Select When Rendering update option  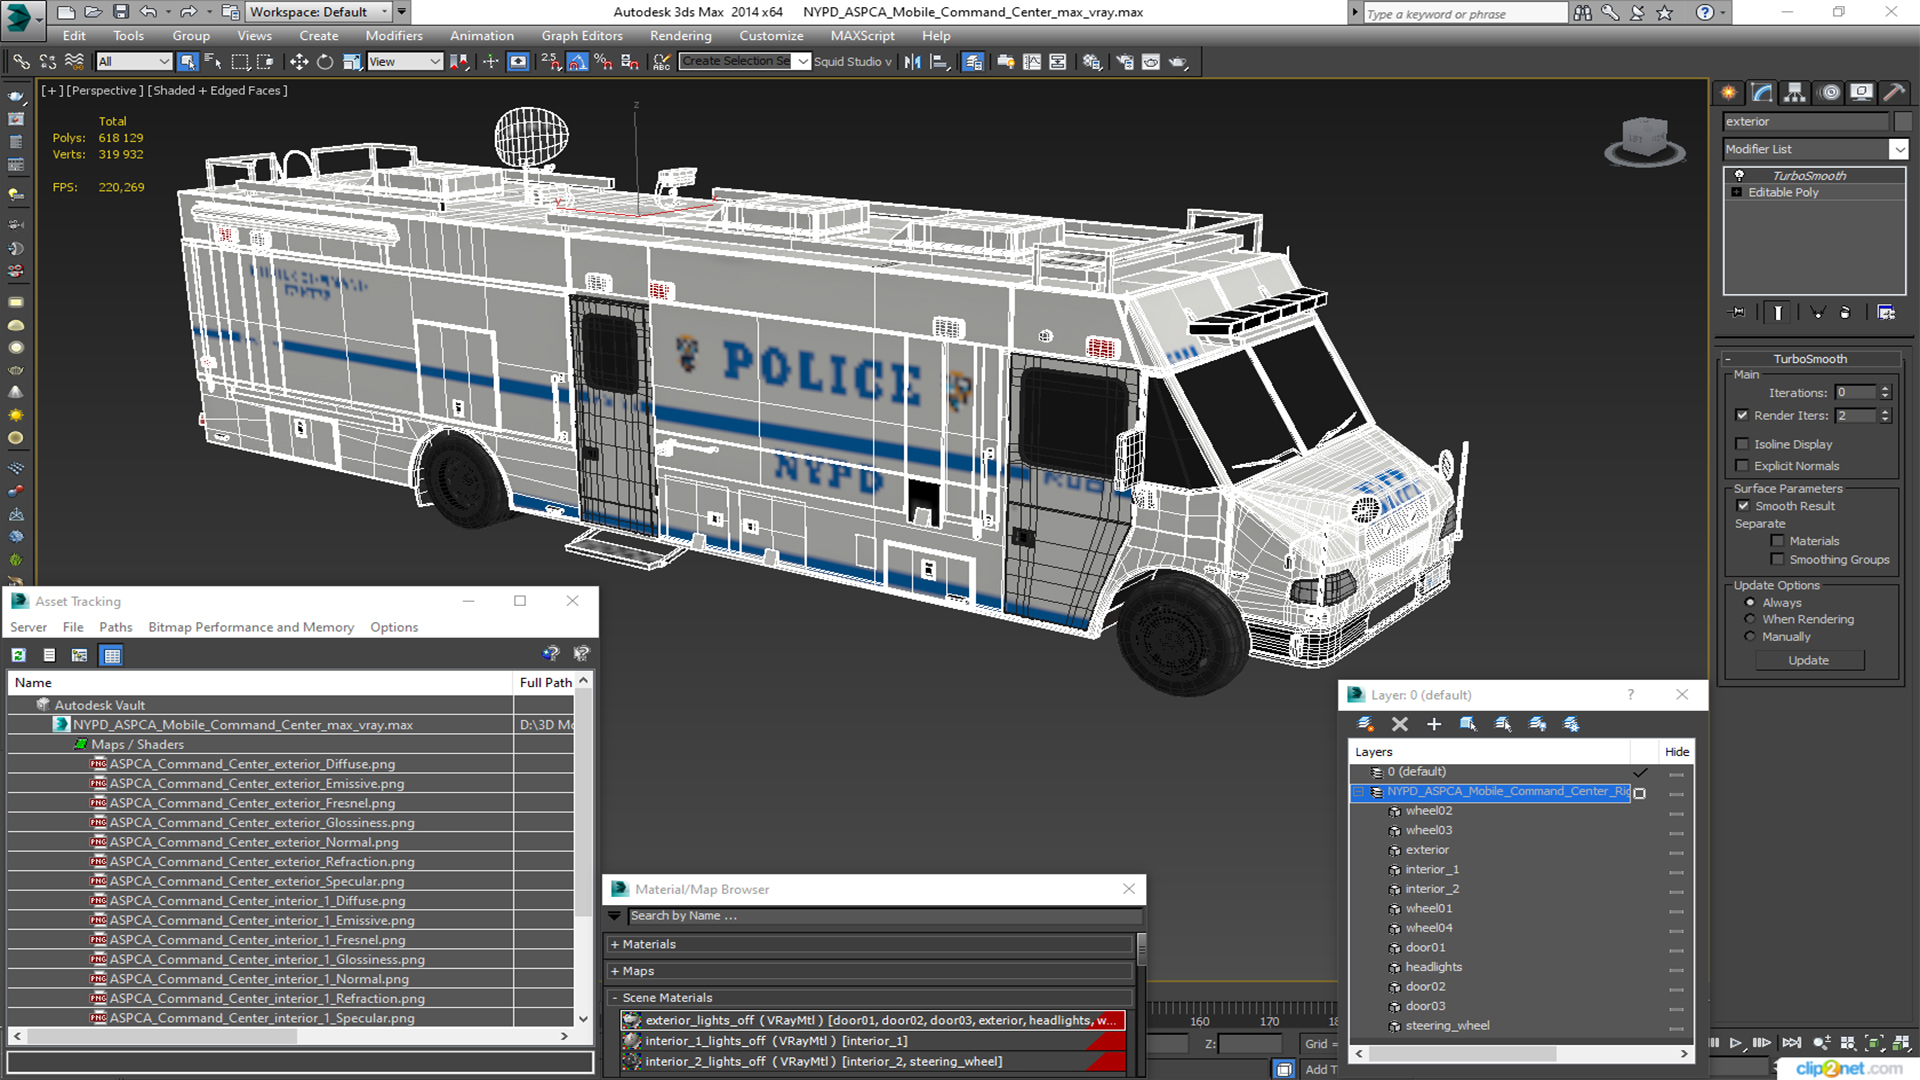(1750, 620)
